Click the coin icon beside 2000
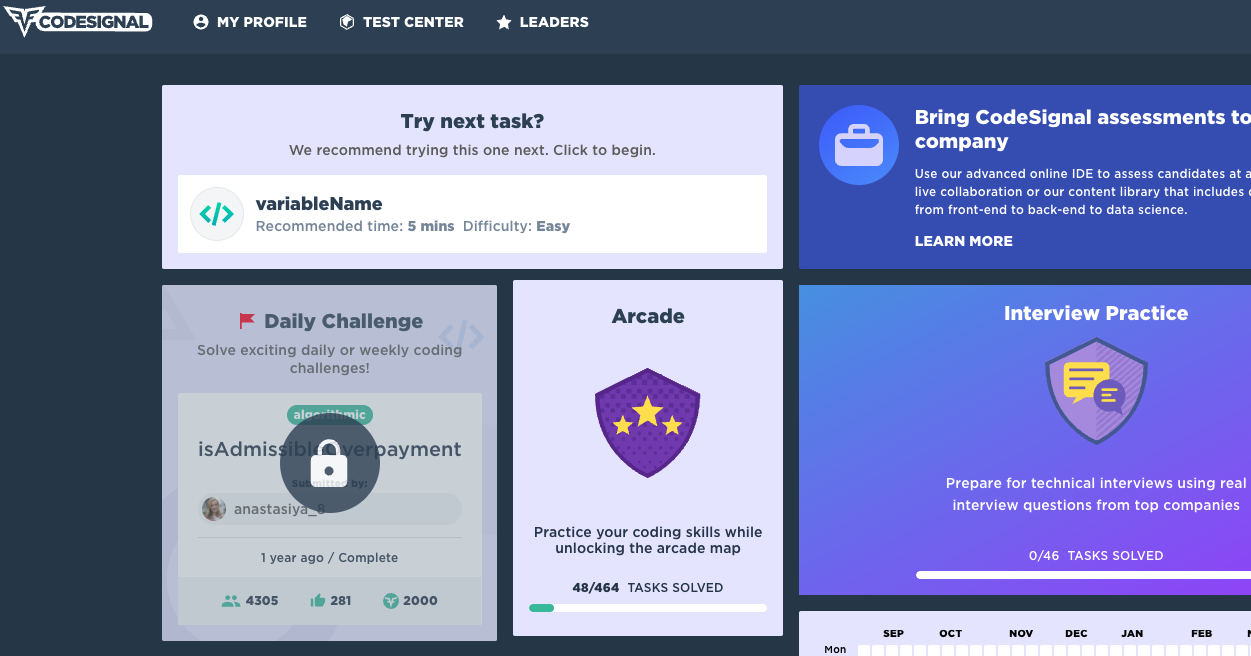Image resolution: width=1251 pixels, height=656 pixels. pos(391,601)
